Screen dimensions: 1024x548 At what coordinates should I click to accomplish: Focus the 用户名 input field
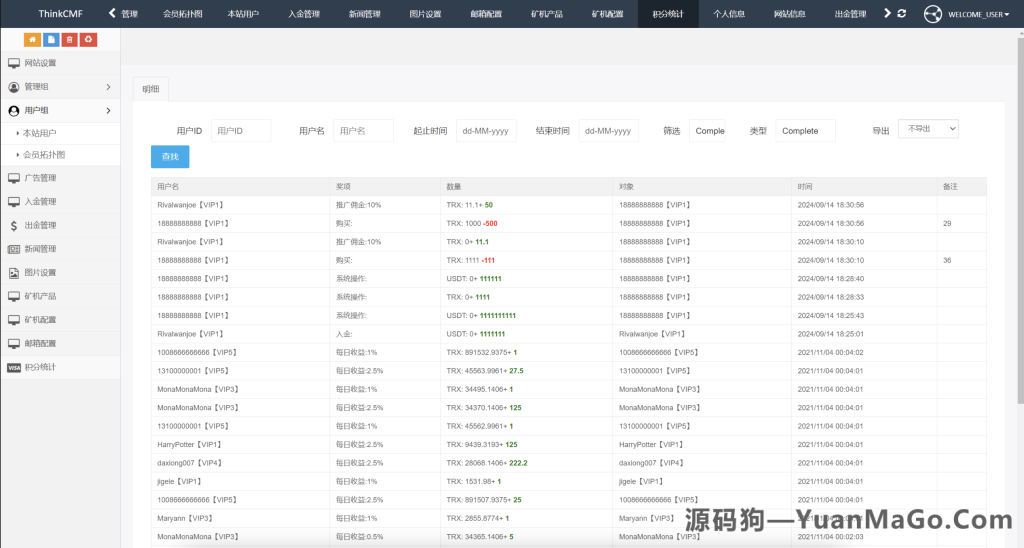click(363, 131)
